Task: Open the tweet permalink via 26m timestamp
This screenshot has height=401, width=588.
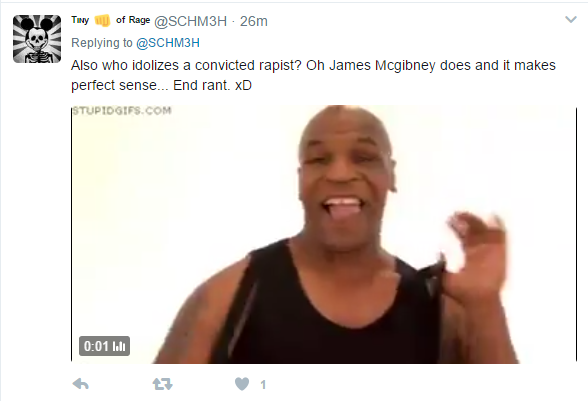Action: click(x=254, y=21)
